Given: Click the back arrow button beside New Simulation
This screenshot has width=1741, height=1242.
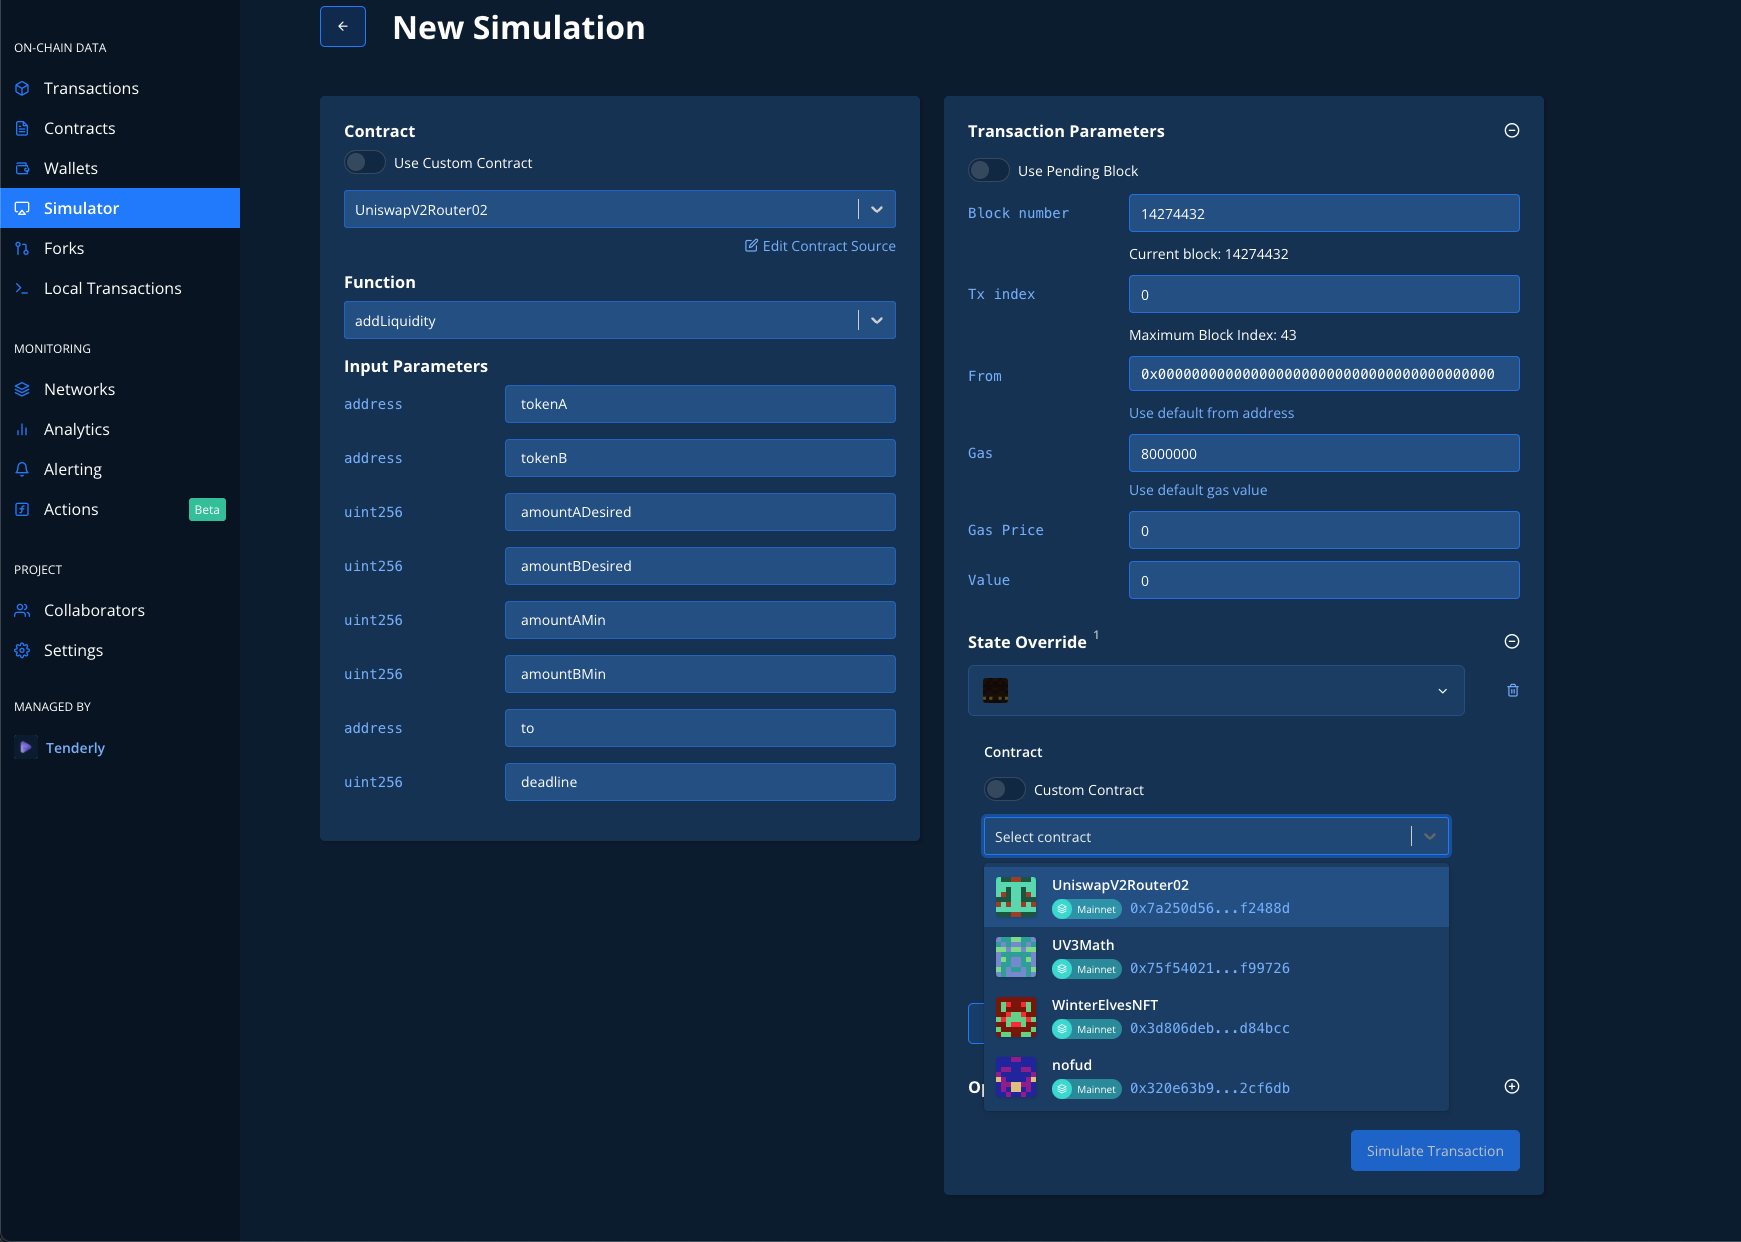Looking at the screenshot, I should click(x=343, y=27).
